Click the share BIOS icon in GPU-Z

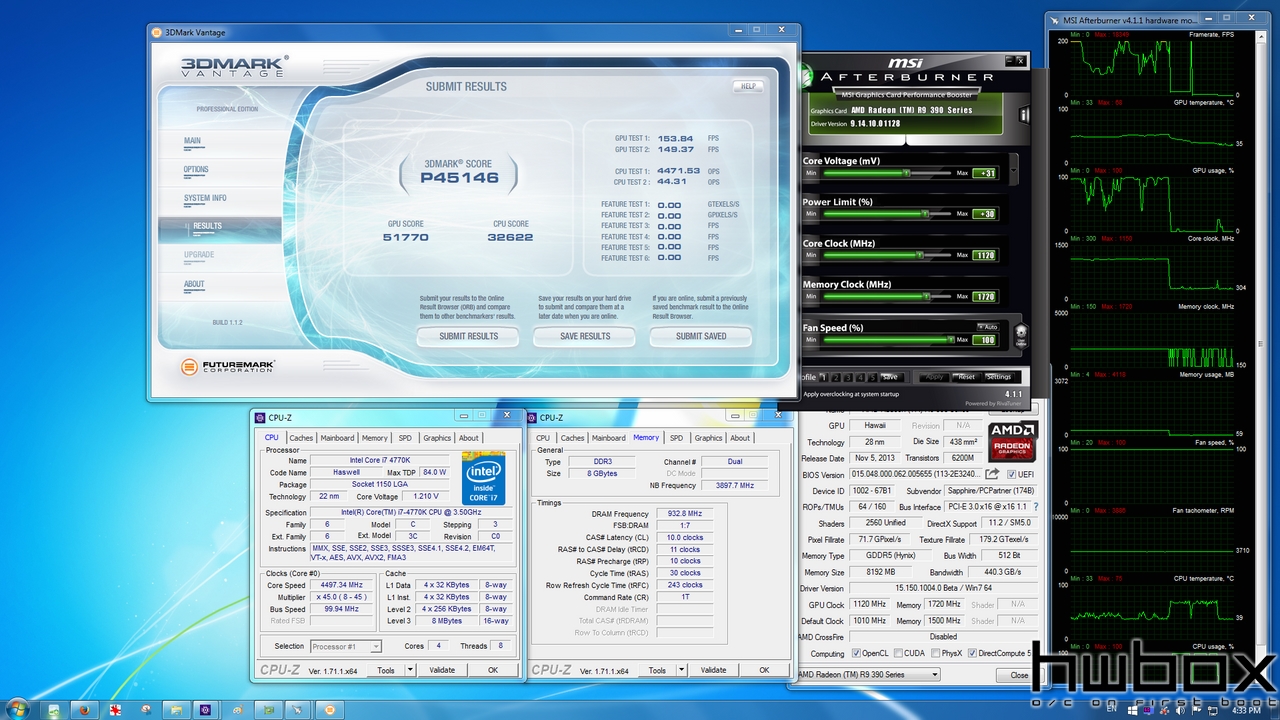[992, 474]
